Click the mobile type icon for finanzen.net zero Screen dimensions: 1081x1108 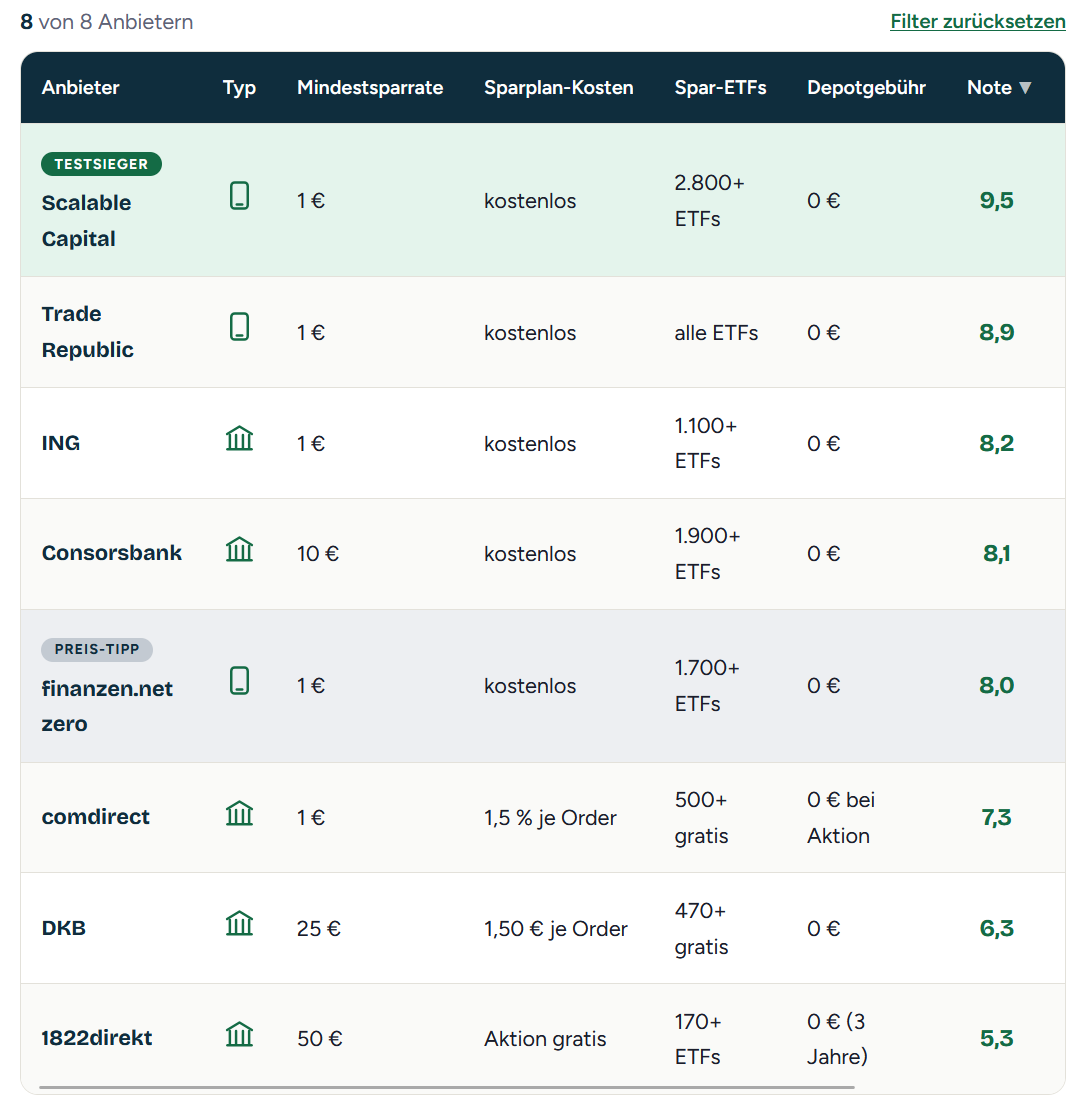(x=240, y=680)
